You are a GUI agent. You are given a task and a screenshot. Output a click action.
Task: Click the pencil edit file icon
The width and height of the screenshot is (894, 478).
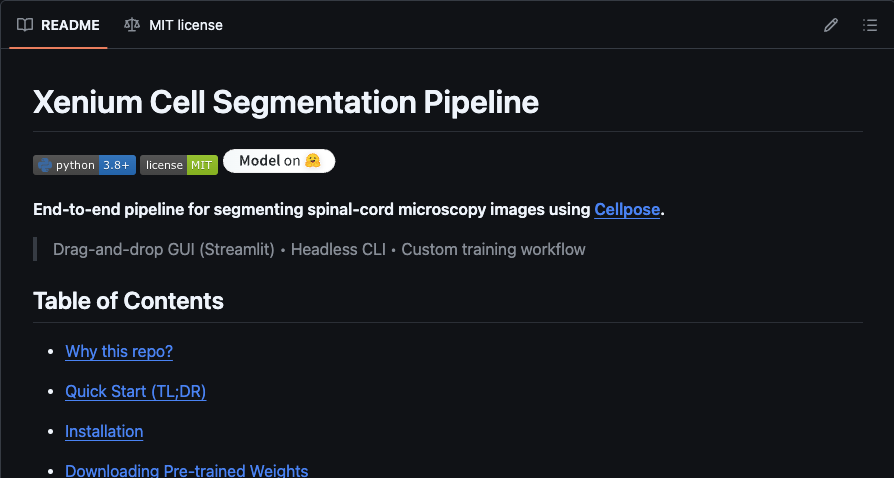click(831, 25)
